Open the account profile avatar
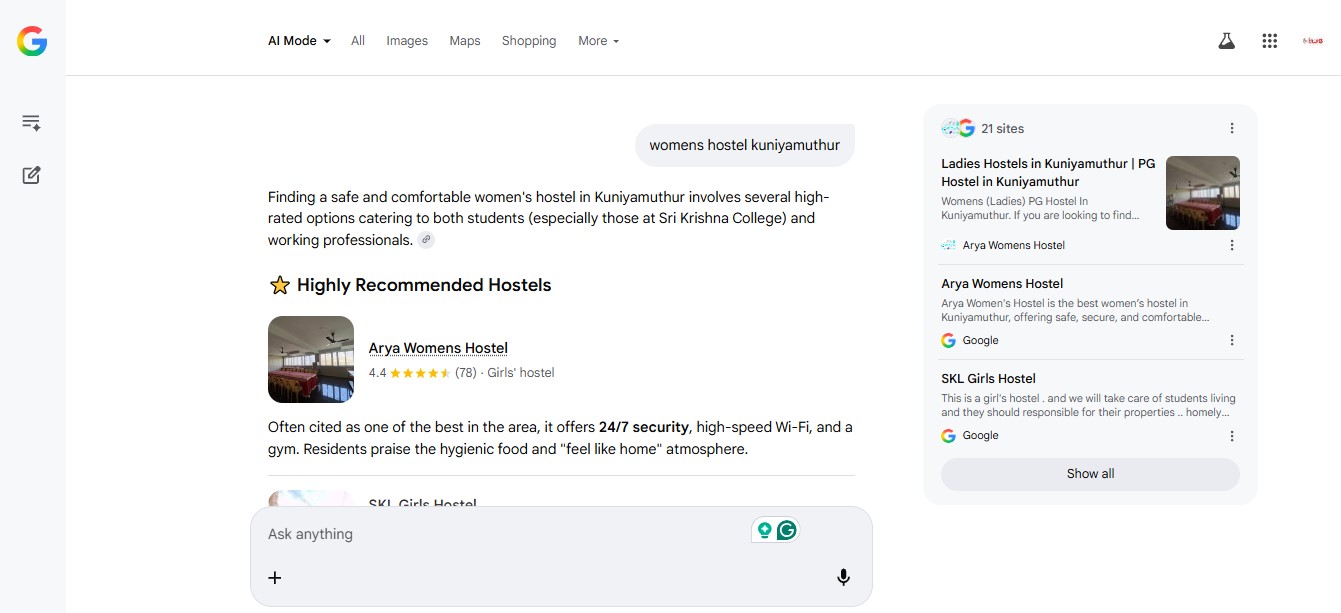 coord(1313,41)
